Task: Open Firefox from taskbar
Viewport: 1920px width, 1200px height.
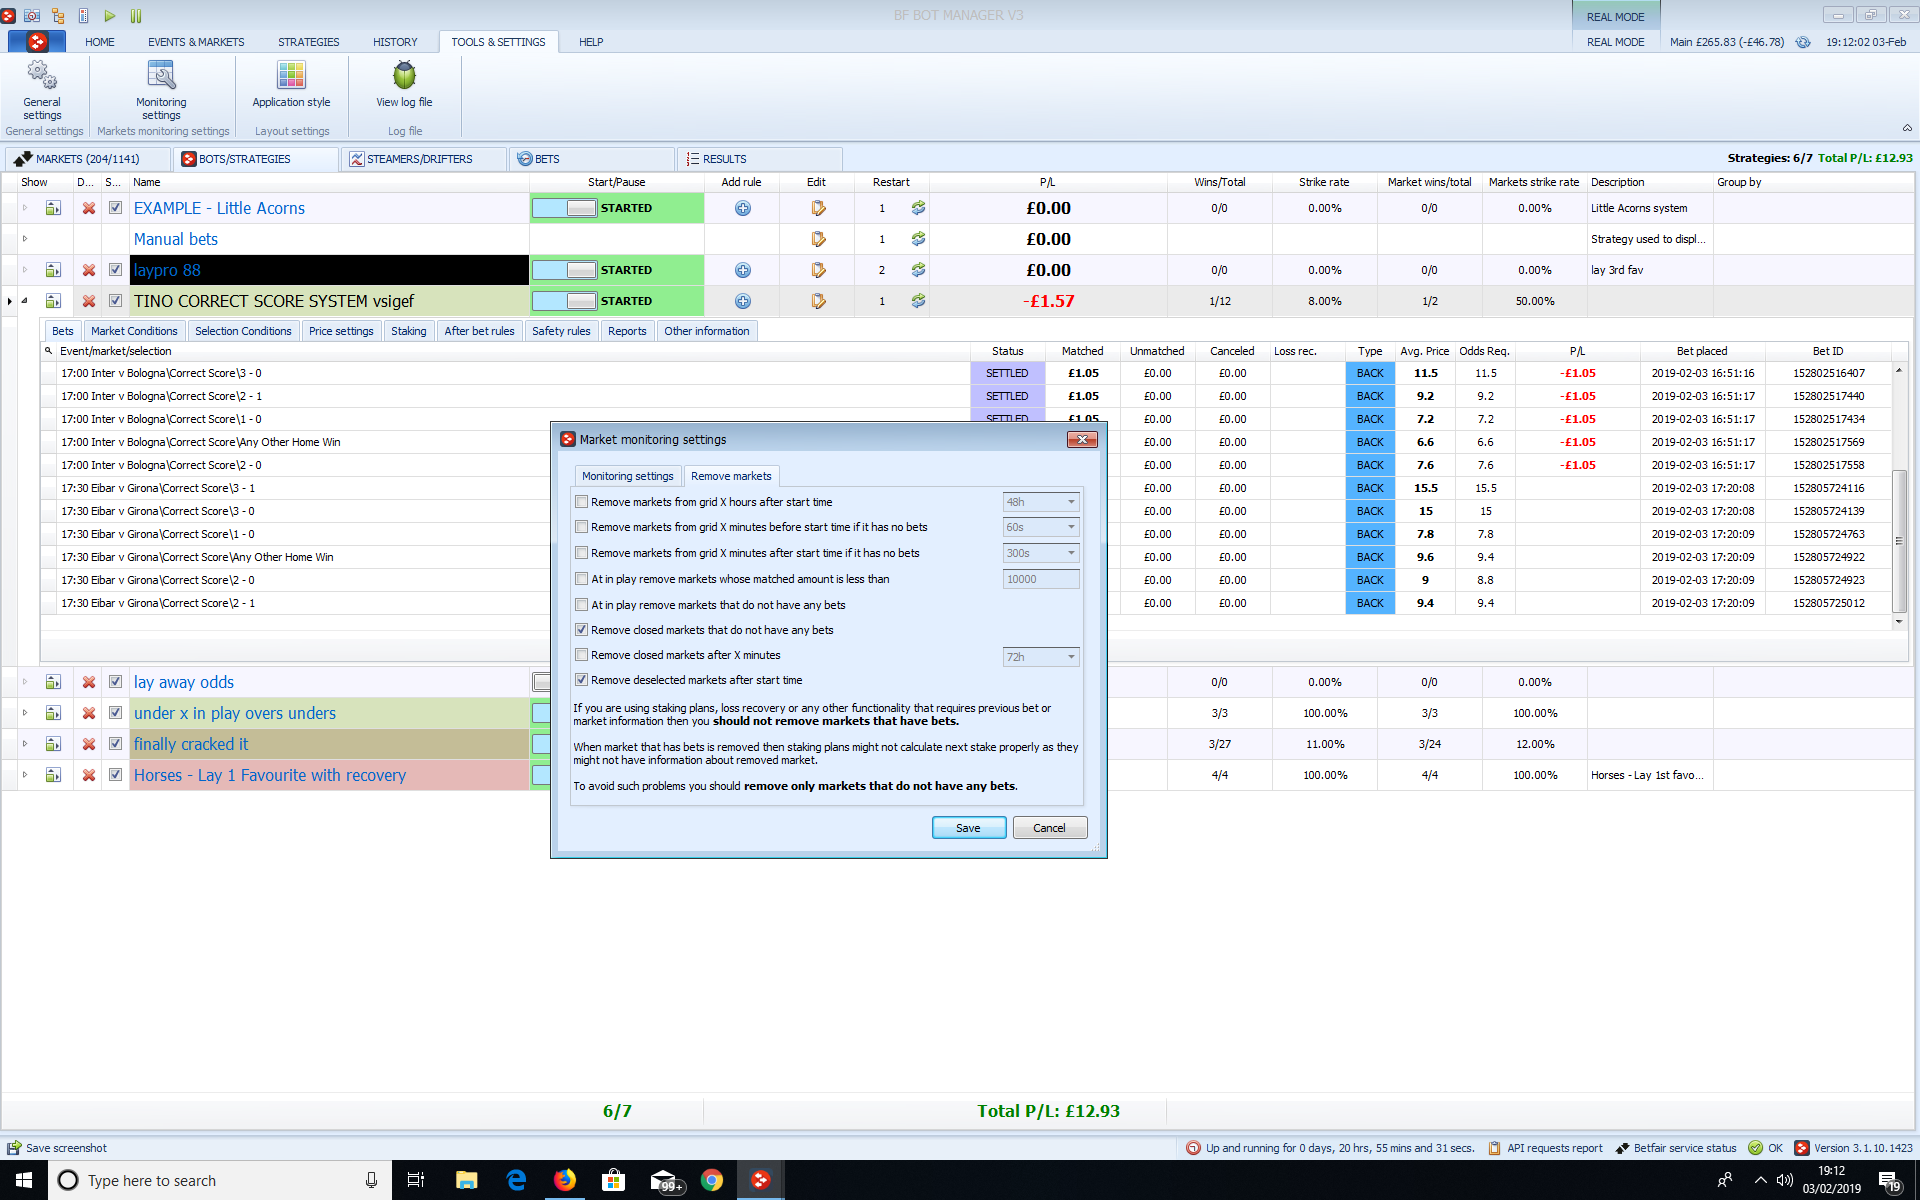Action: (x=564, y=1180)
